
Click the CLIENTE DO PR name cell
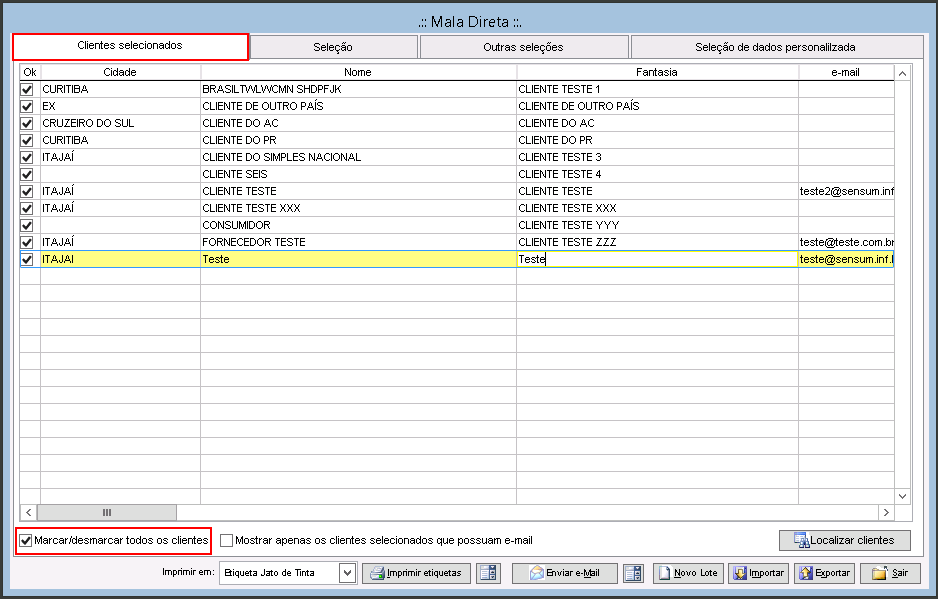(x=358, y=141)
